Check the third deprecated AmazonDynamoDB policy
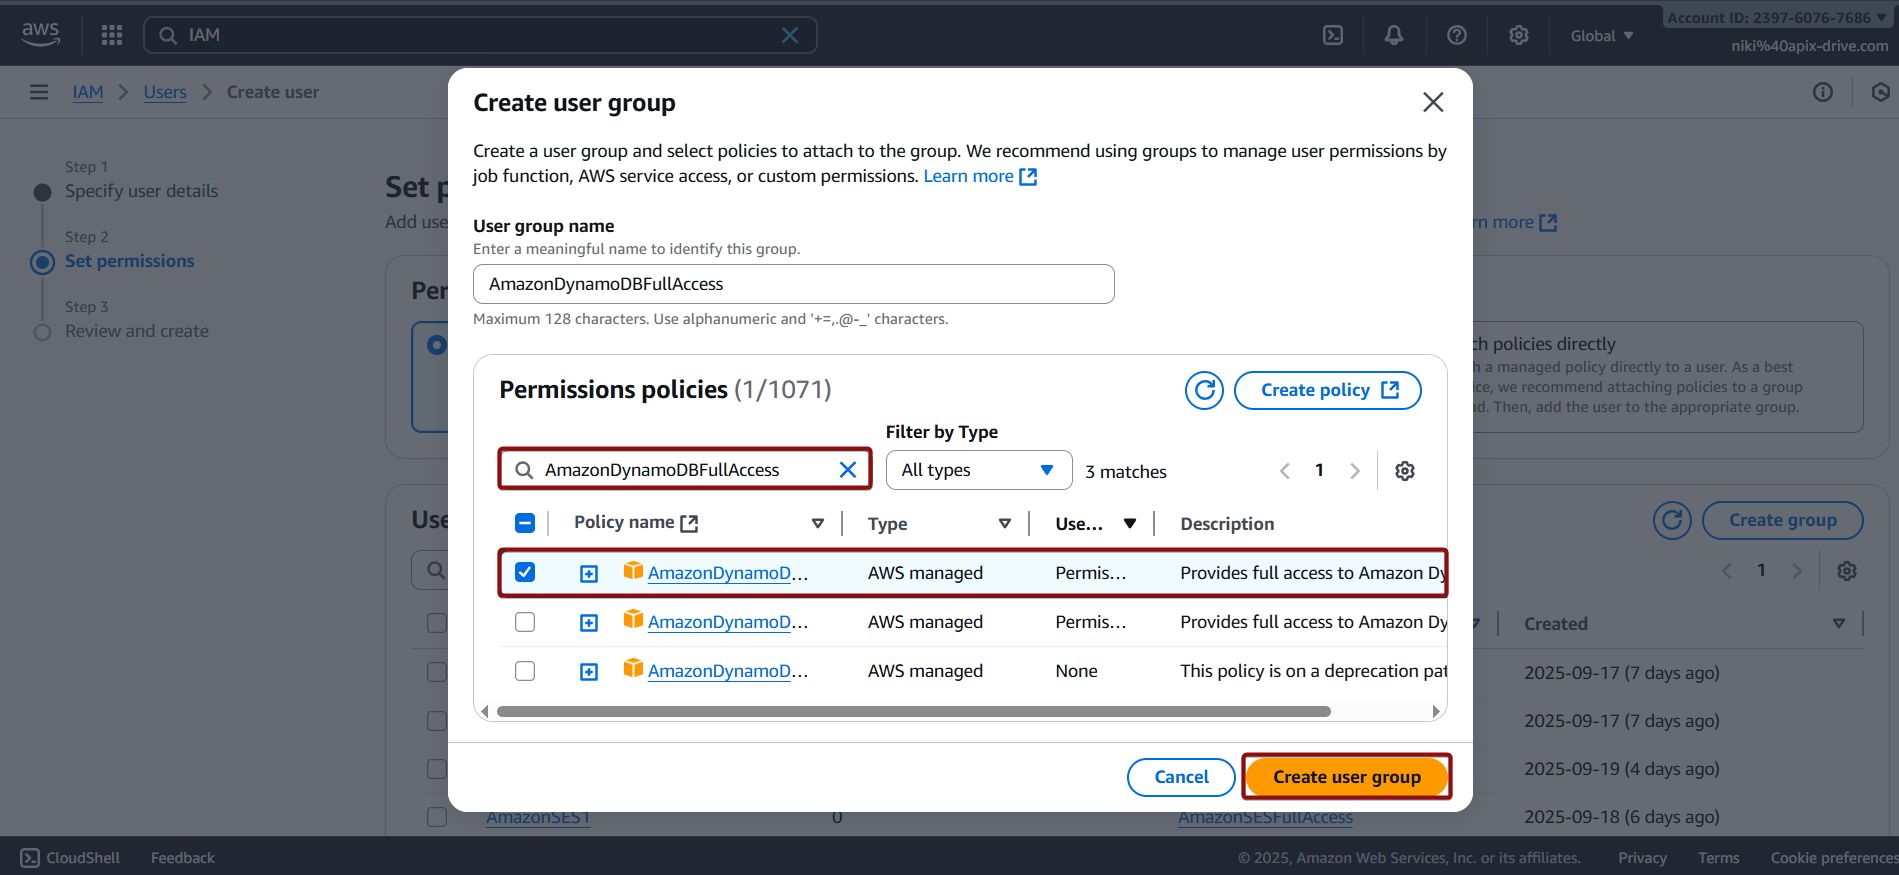The image size is (1899, 875). tap(525, 671)
